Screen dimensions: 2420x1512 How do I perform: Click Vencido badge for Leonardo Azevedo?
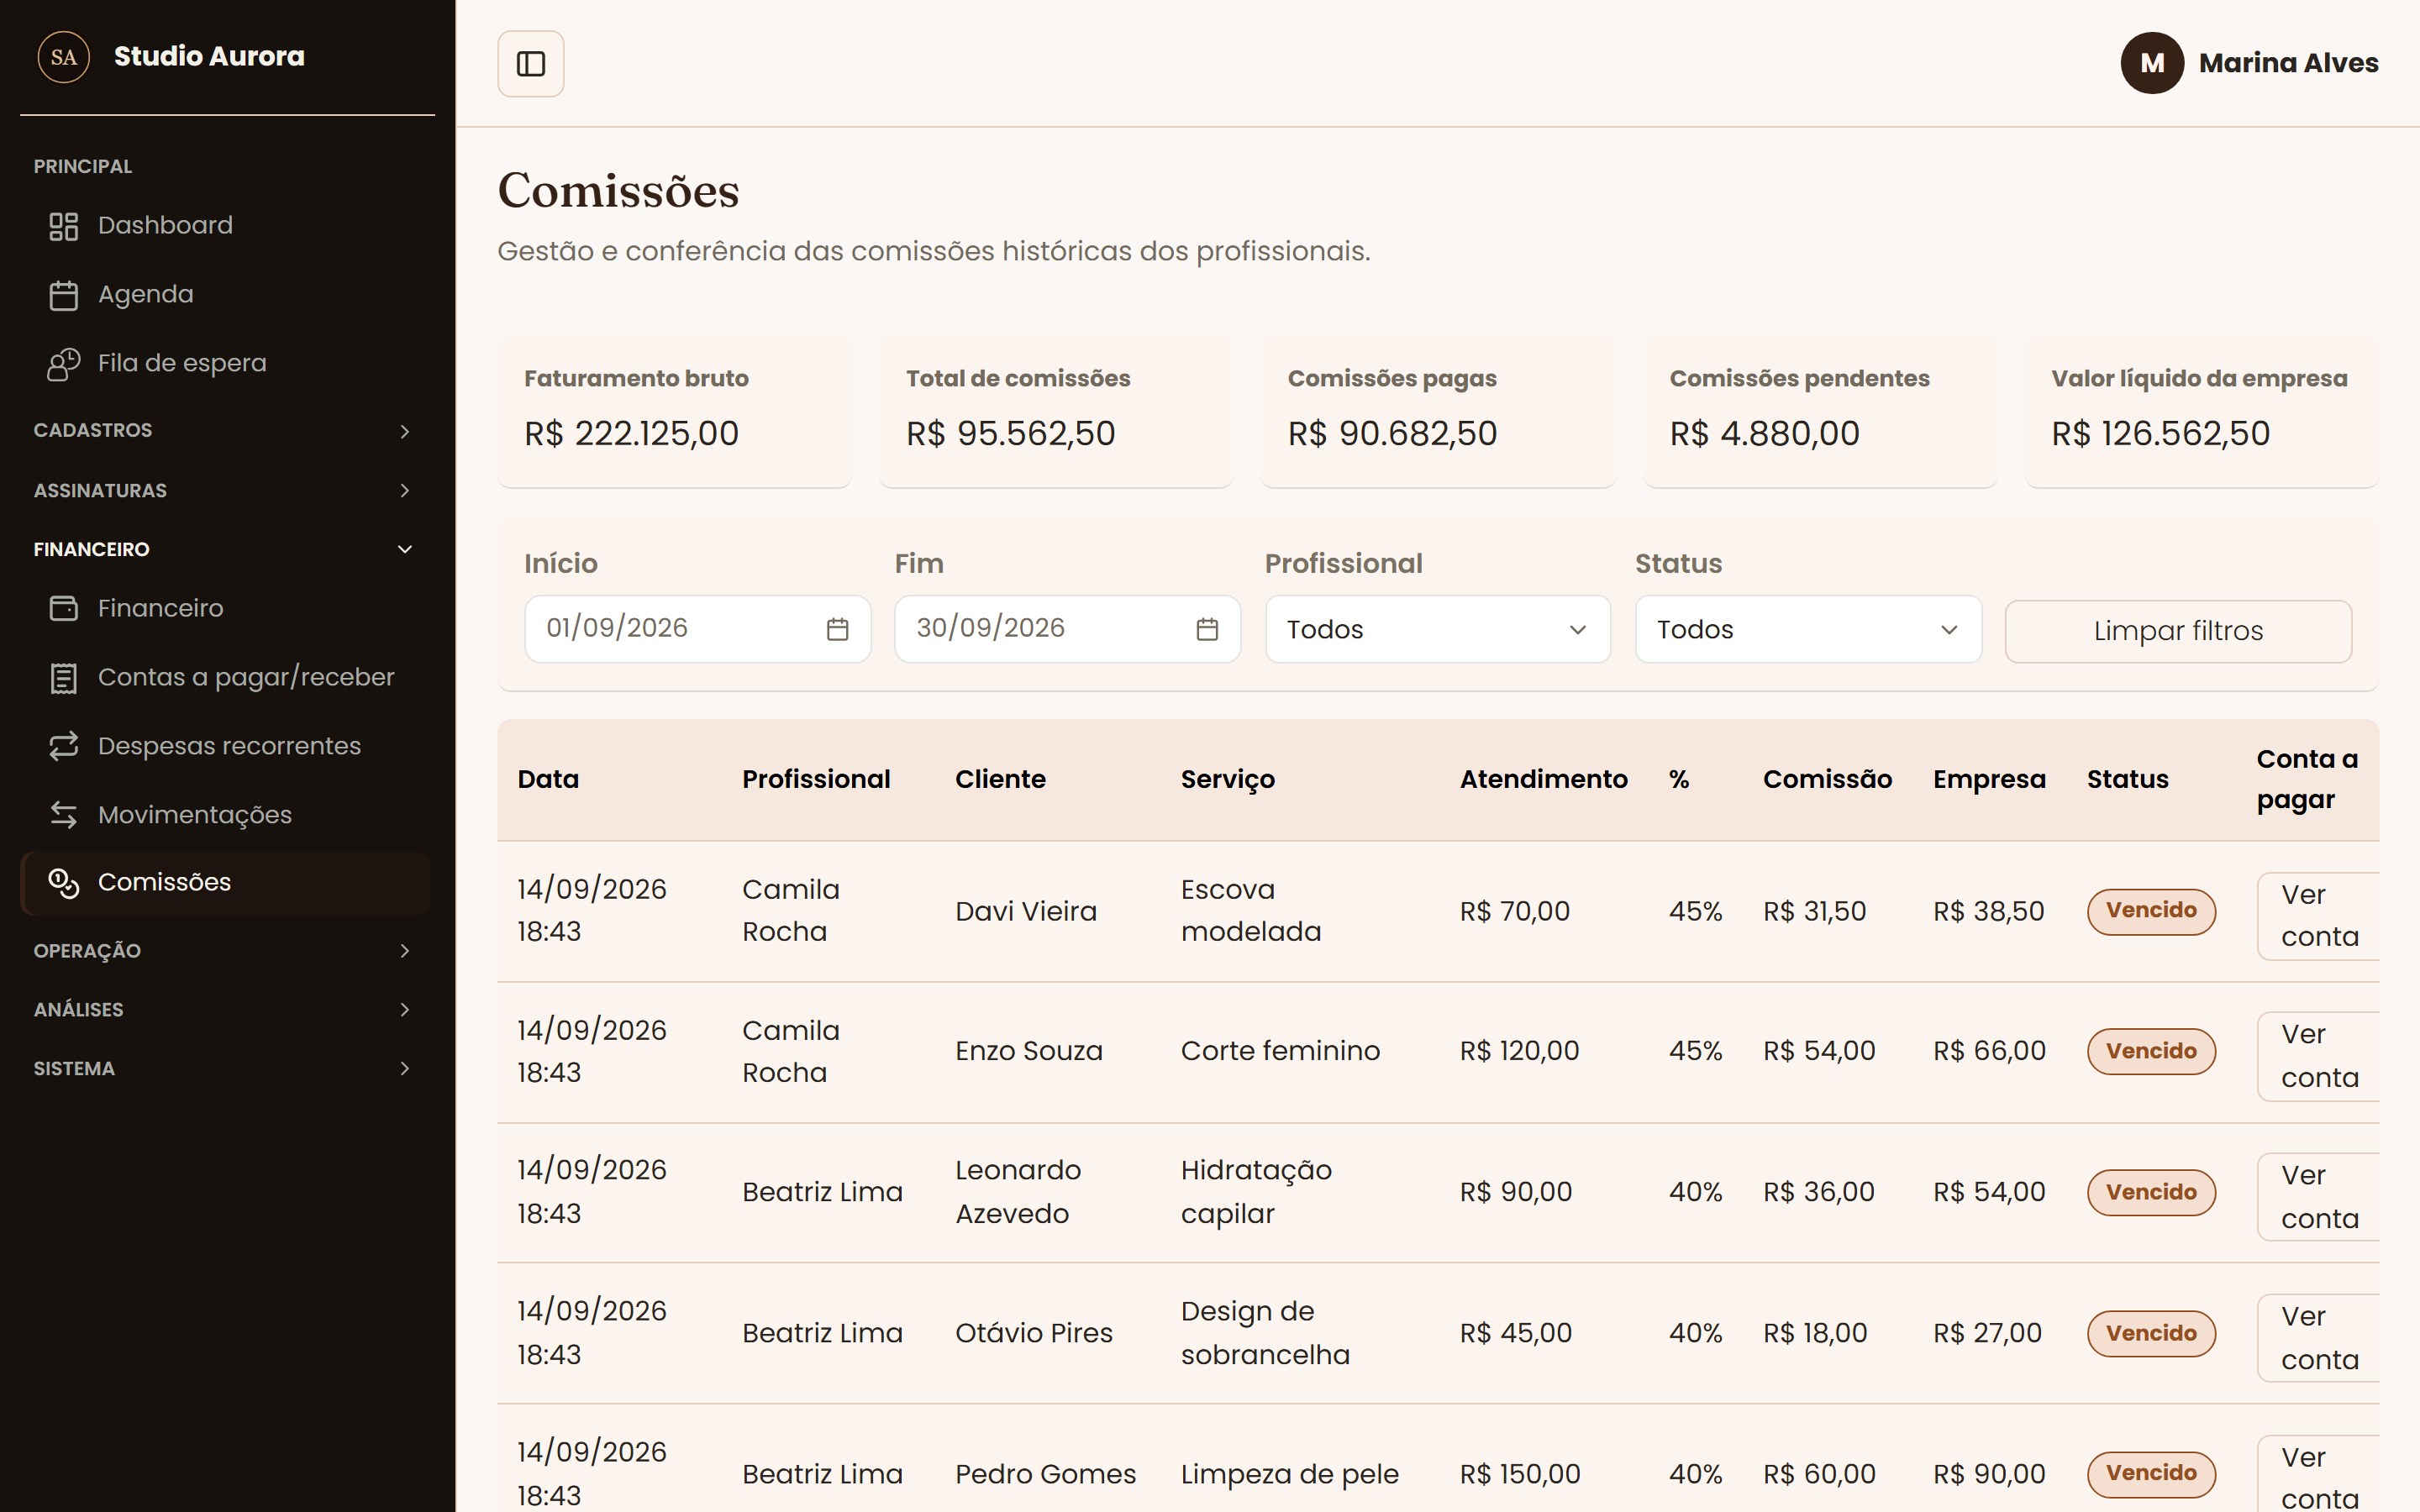[x=2151, y=1193]
